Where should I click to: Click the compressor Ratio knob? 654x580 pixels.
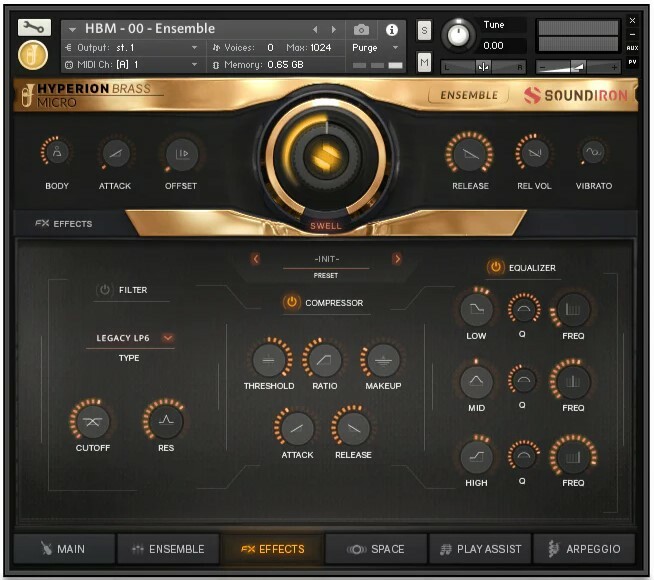[x=324, y=359]
